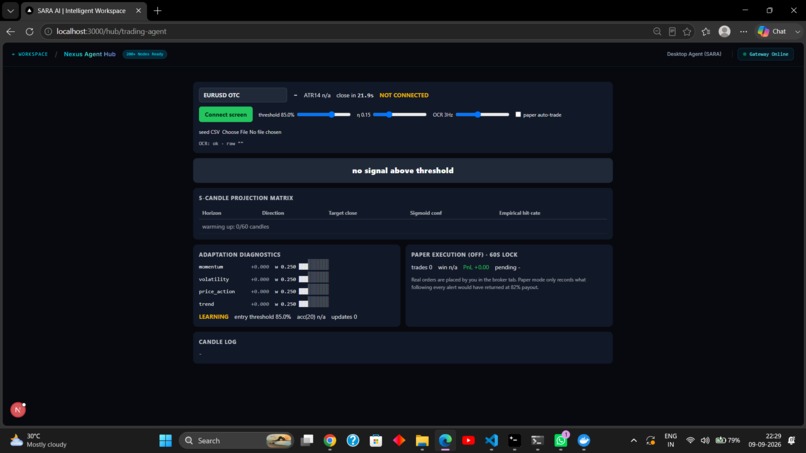Adjust the OCR 3Hz slider

tap(482, 114)
